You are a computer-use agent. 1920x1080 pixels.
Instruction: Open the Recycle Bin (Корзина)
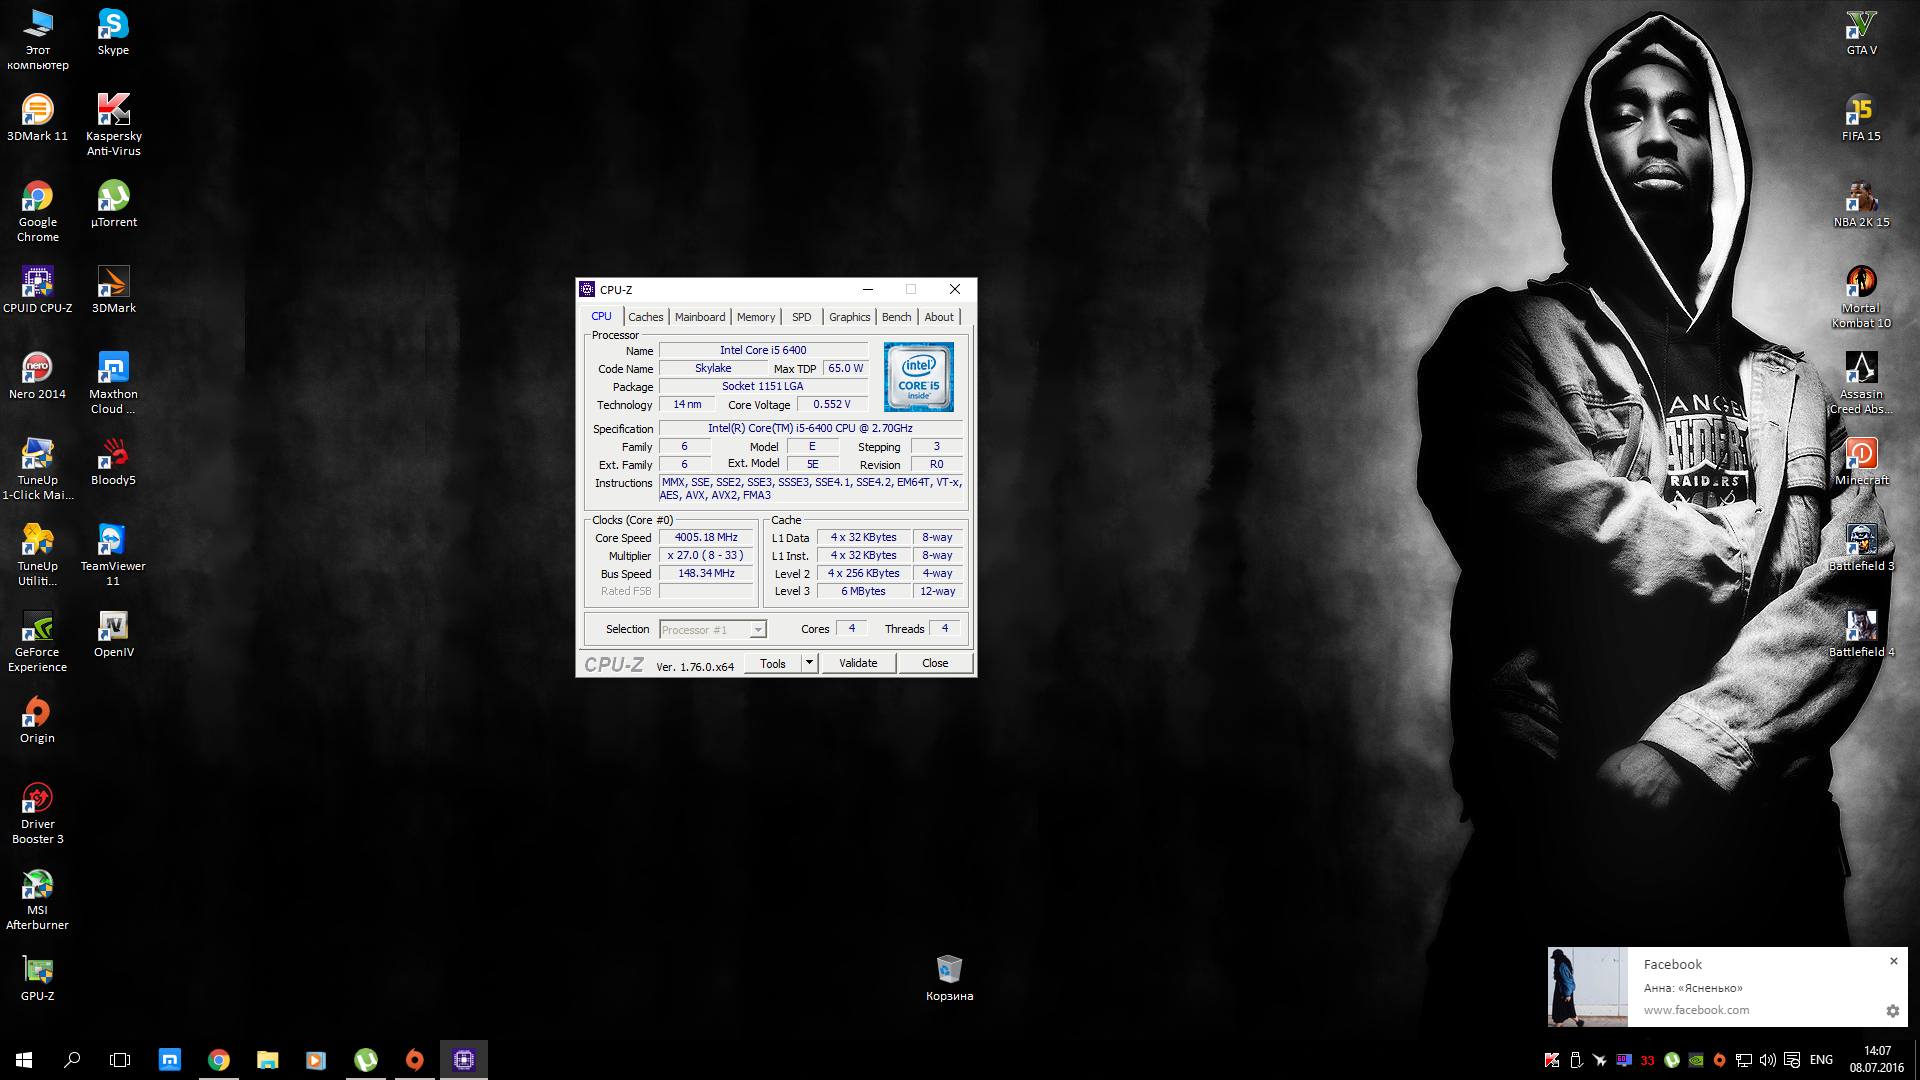click(948, 969)
